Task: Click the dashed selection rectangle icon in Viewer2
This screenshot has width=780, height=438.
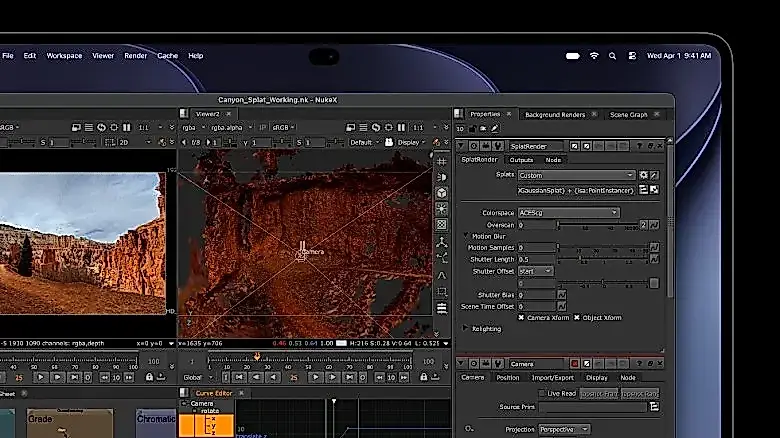Action: pyautogui.click(x=442, y=292)
